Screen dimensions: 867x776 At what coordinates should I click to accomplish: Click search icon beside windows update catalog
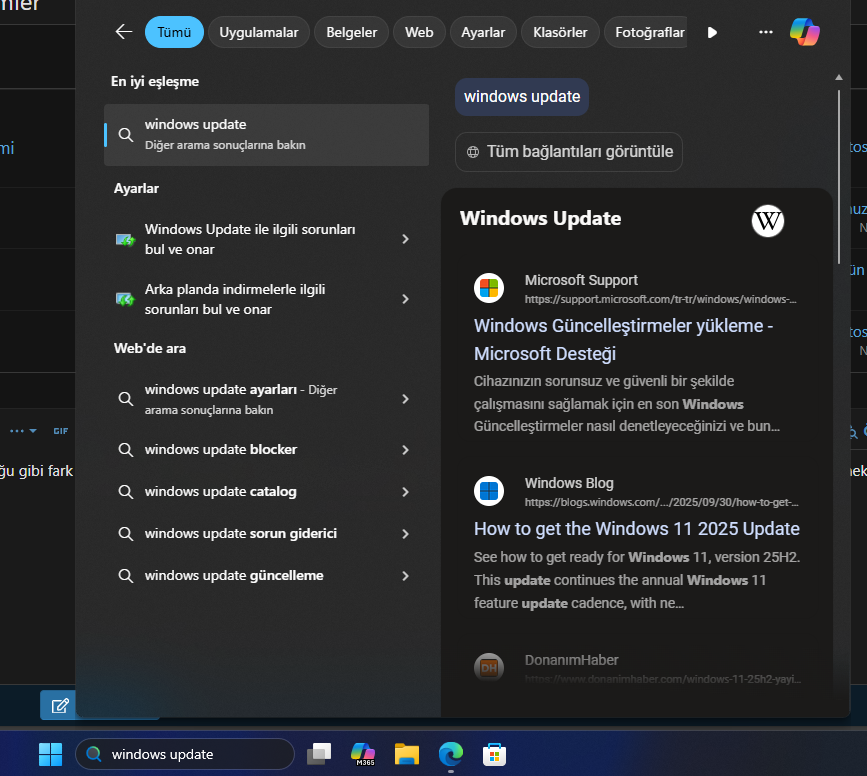[126, 492]
